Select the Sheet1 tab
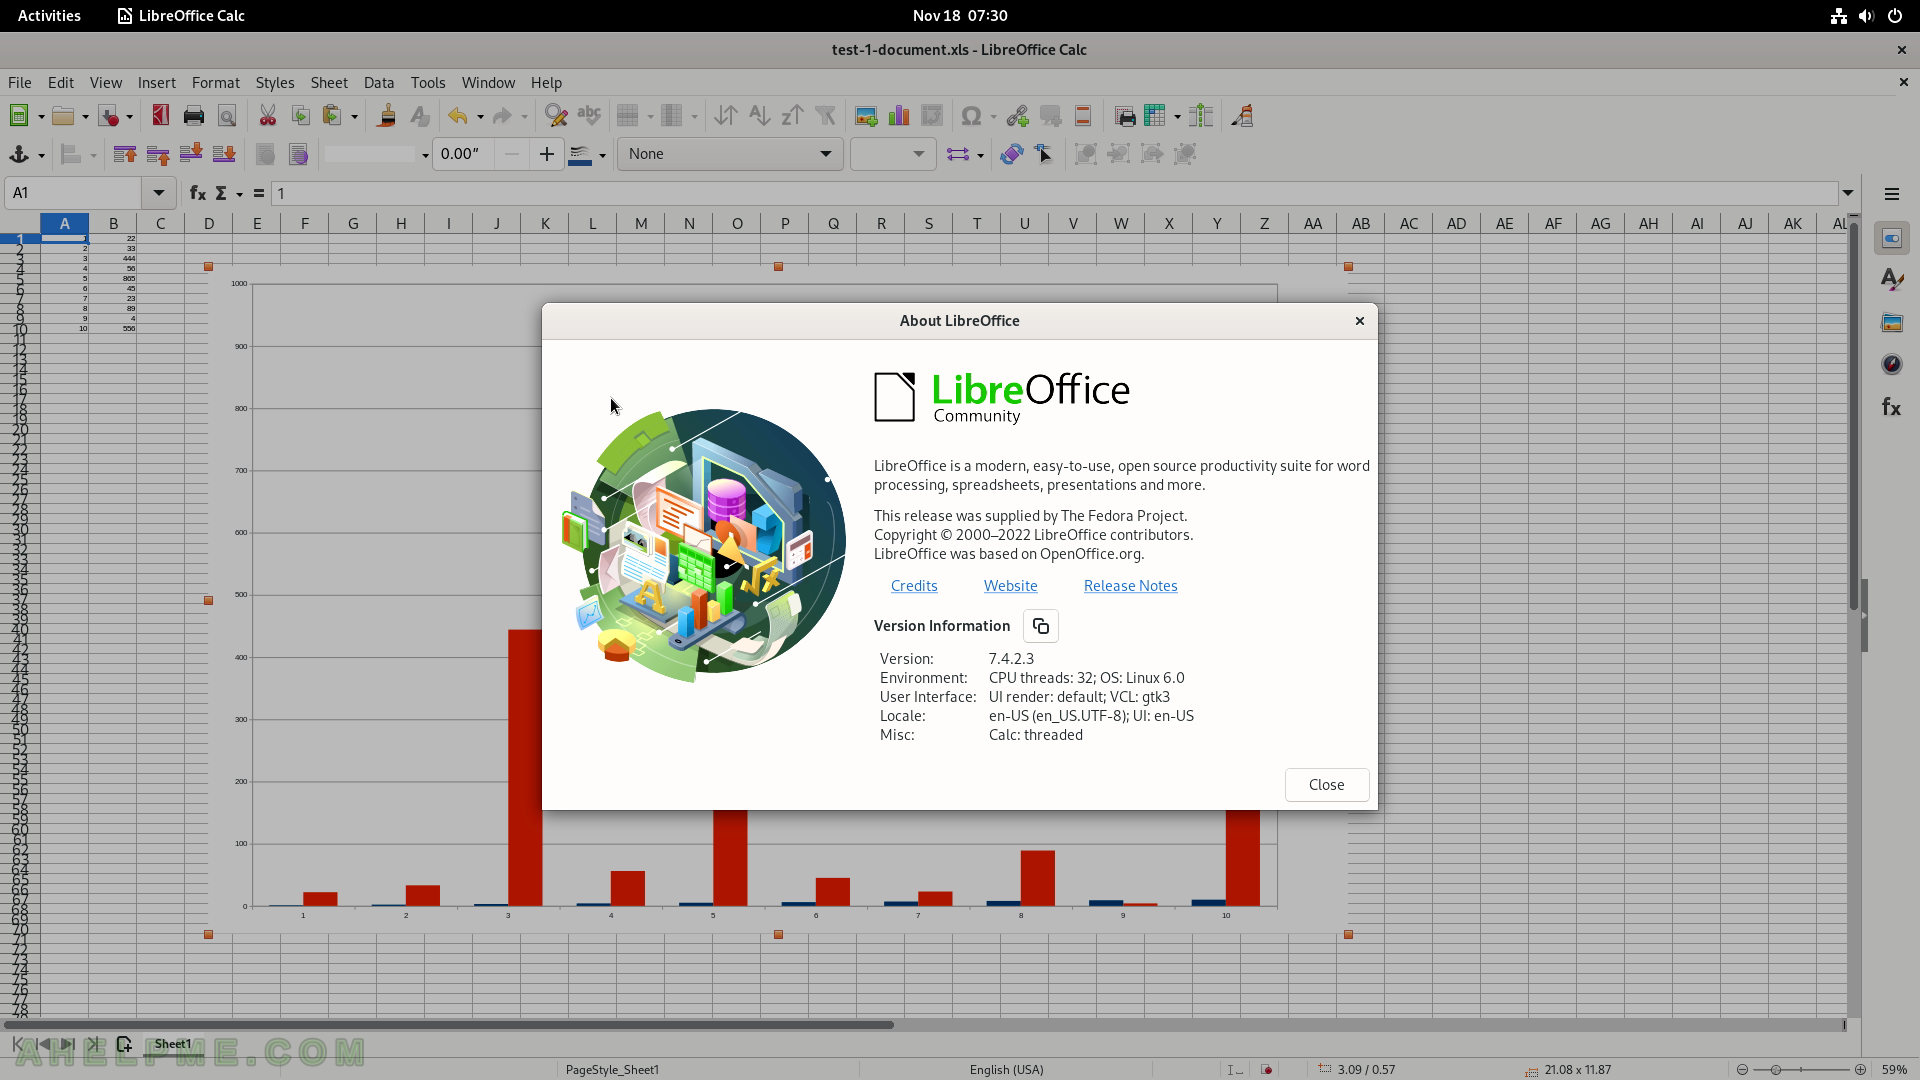1920x1080 pixels. [173, 1044]
